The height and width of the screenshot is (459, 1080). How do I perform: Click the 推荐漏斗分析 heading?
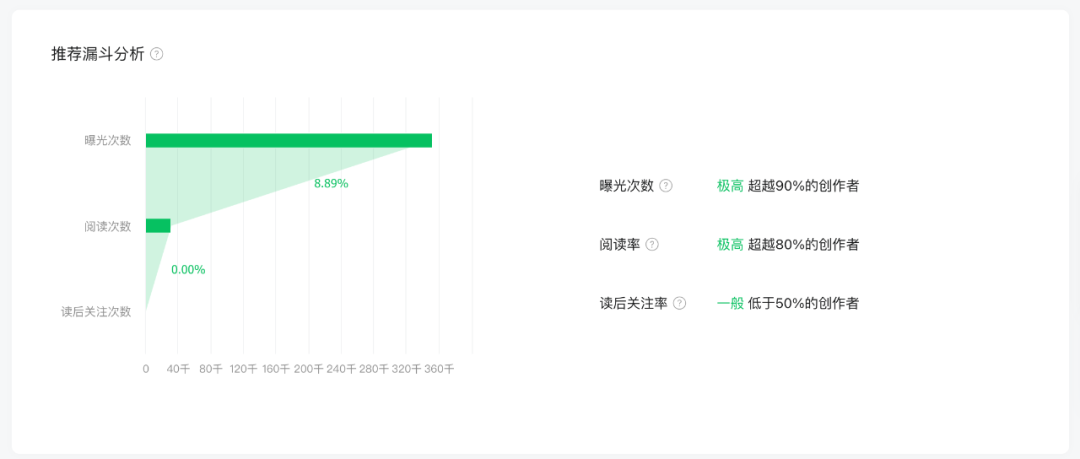click(98, 54)
